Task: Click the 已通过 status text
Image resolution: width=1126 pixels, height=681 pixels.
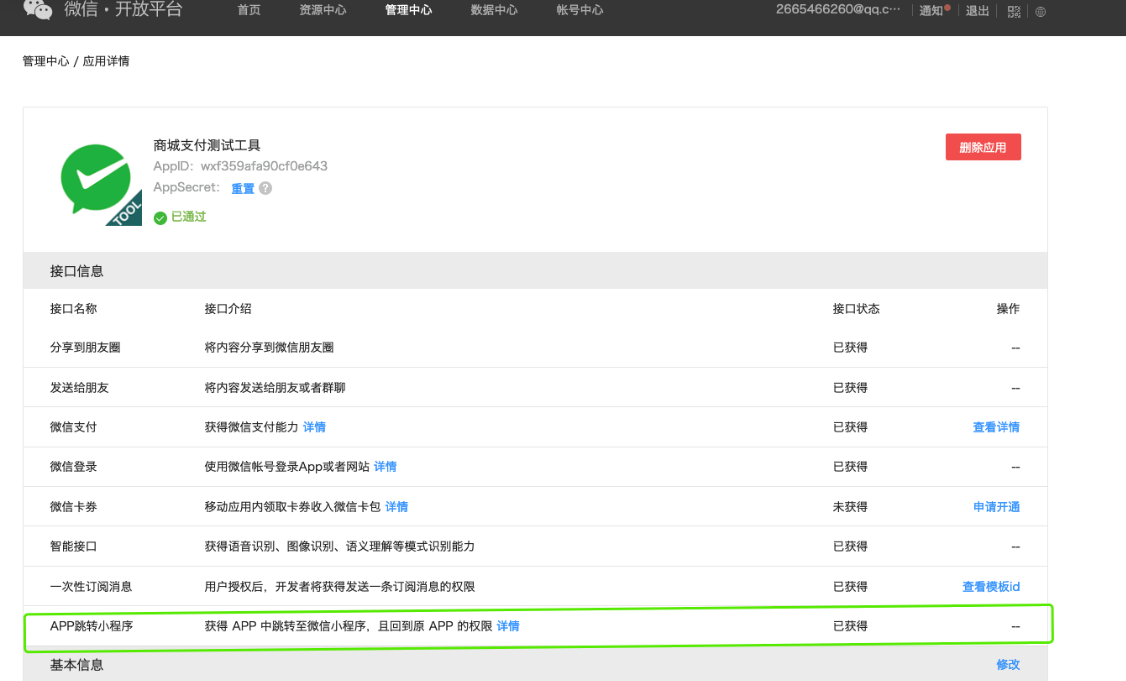Action: (189, 217)
